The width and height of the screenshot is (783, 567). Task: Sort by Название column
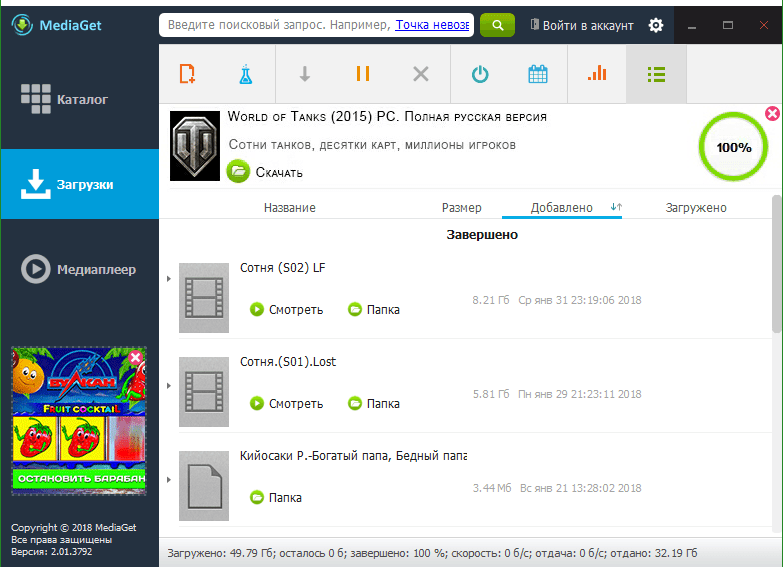(290, 208)
